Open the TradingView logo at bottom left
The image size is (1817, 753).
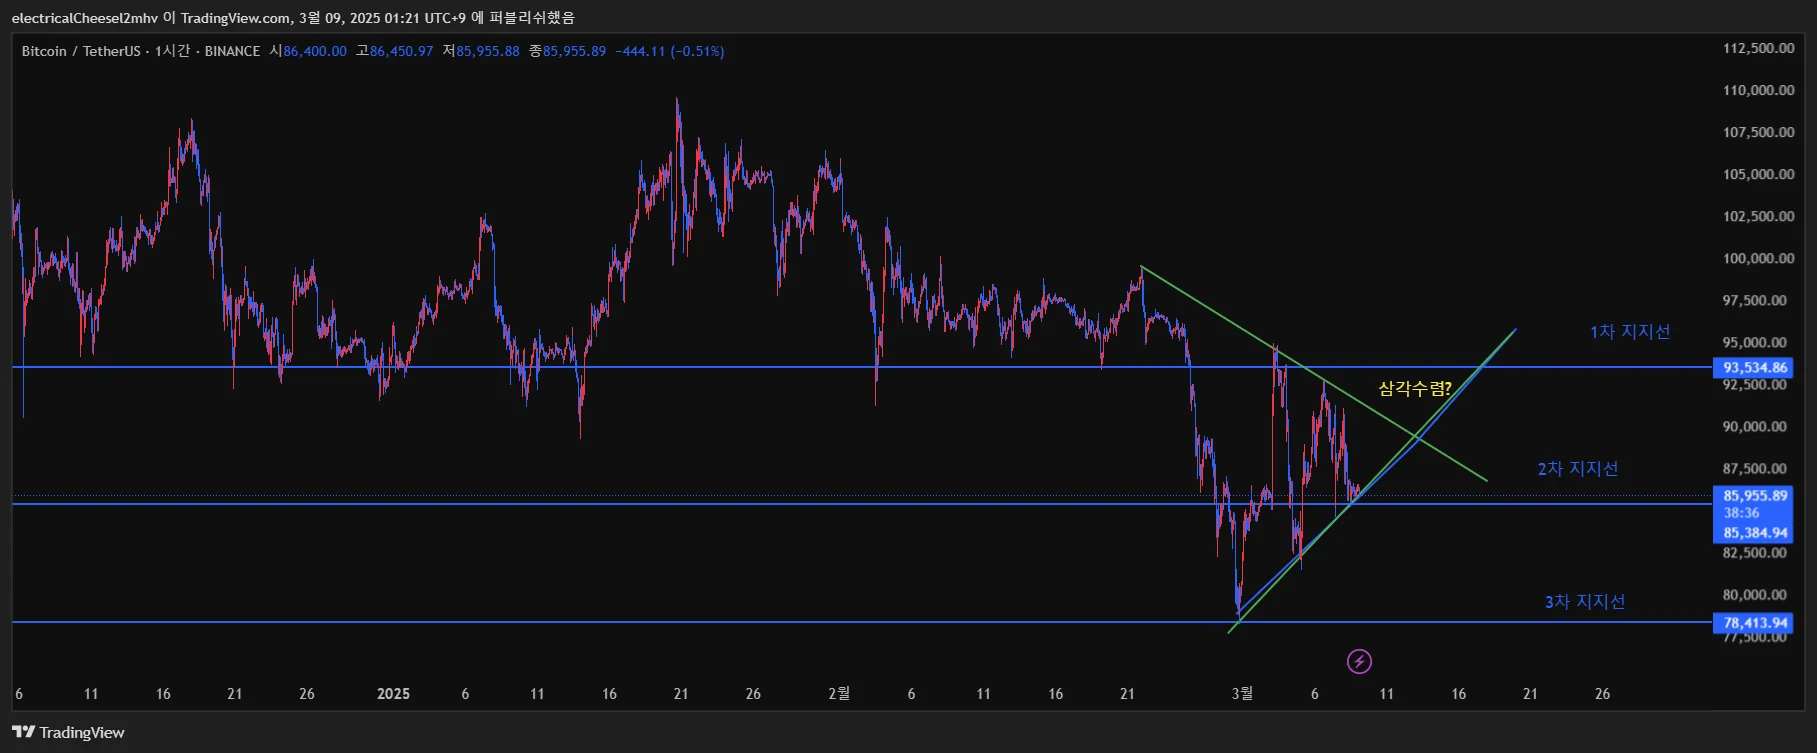click(x=68, y=732)
